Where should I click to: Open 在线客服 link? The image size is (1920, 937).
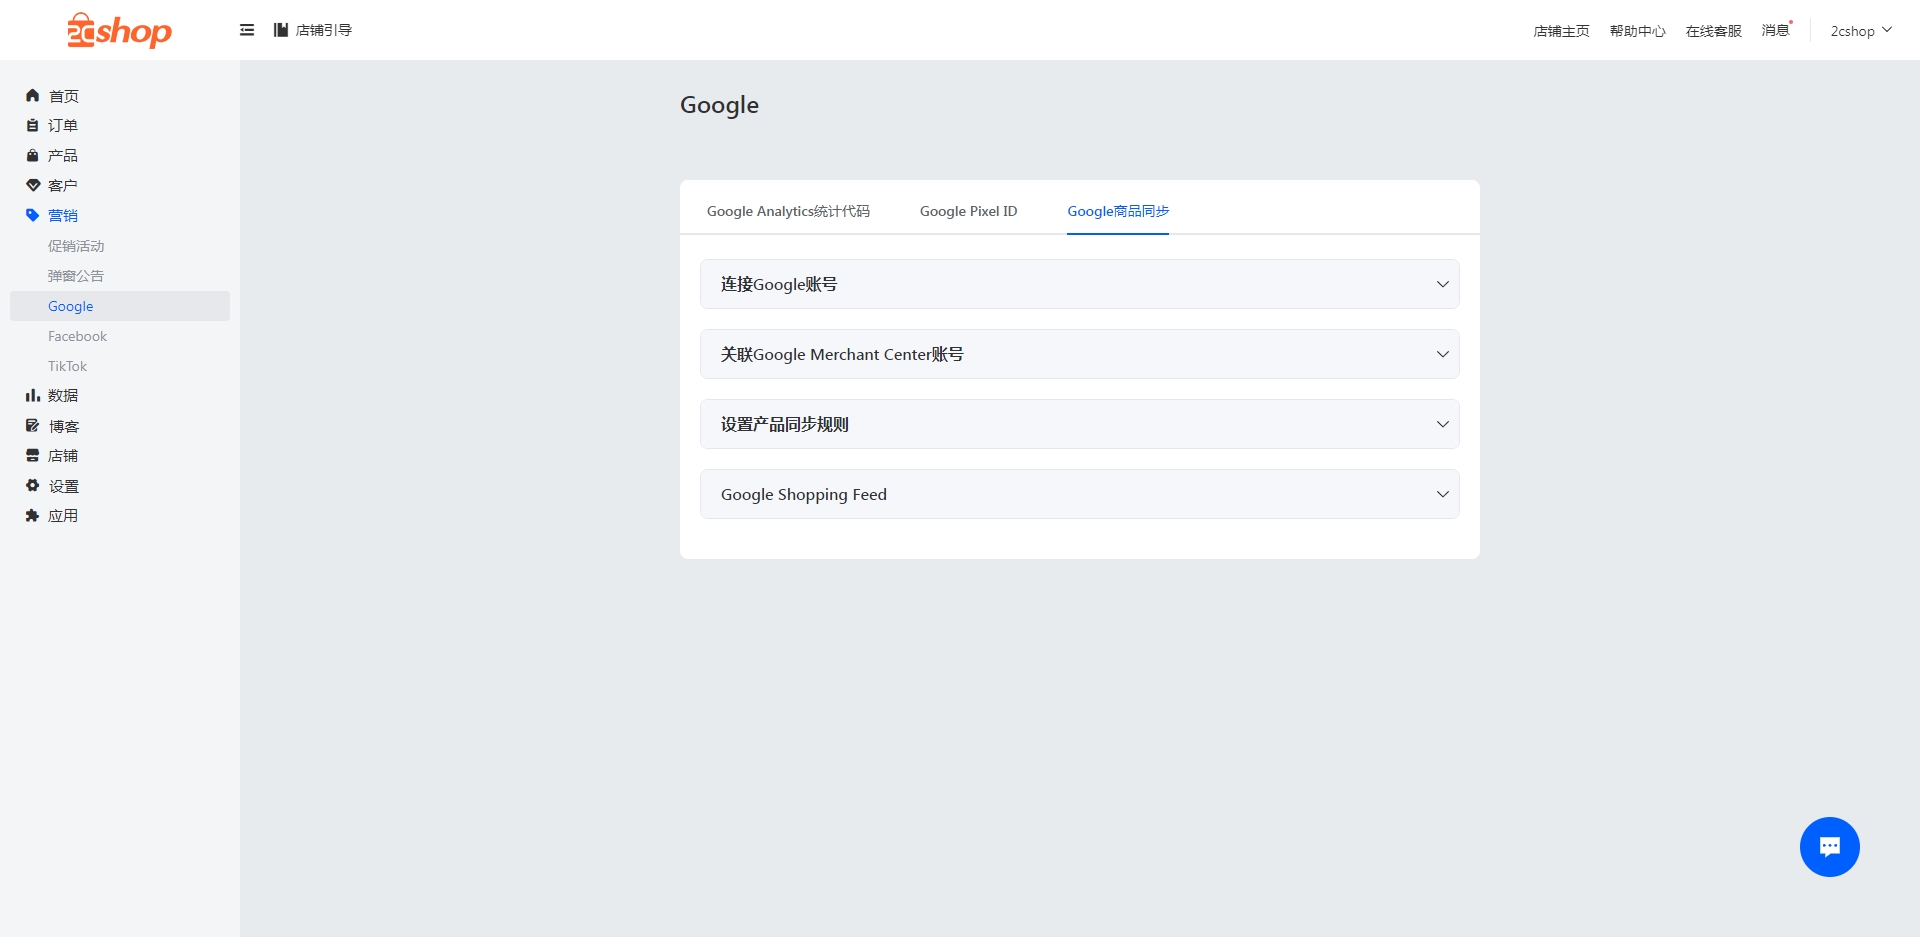(x=1713, y=31)
